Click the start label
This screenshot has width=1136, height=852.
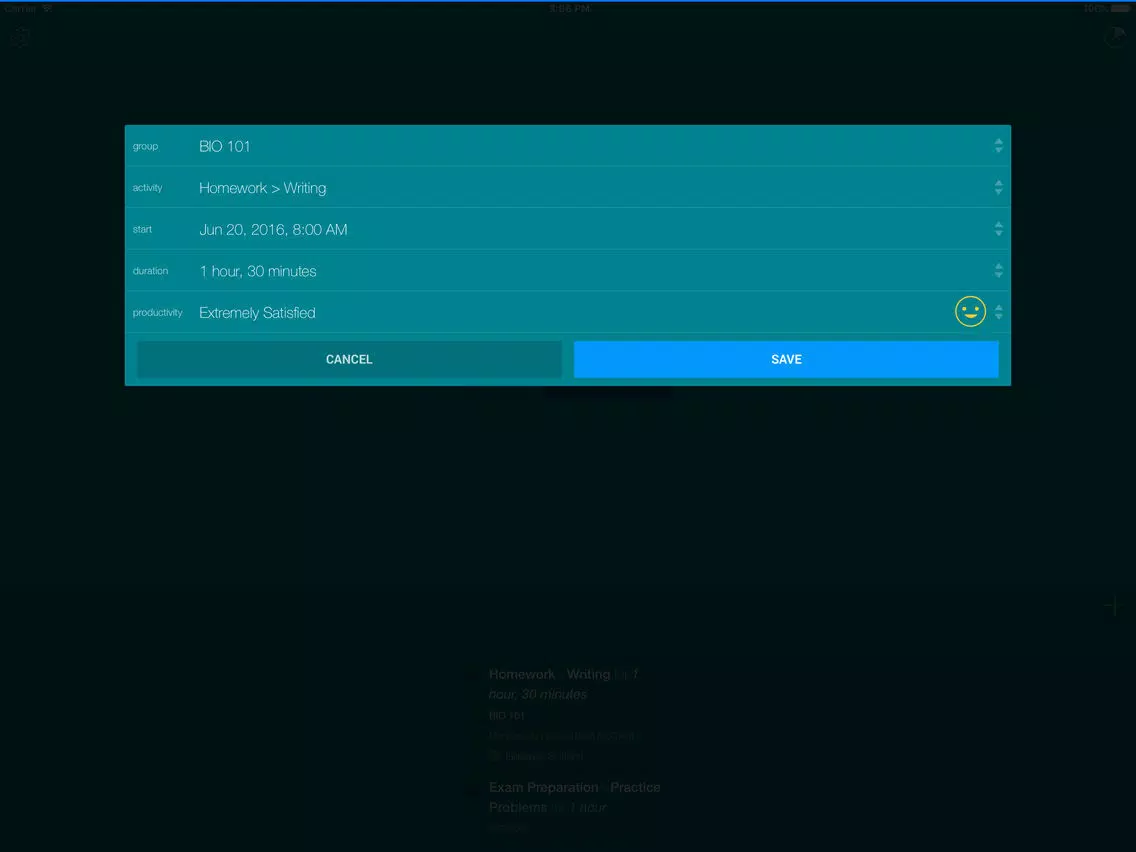(x=142, y=229)
